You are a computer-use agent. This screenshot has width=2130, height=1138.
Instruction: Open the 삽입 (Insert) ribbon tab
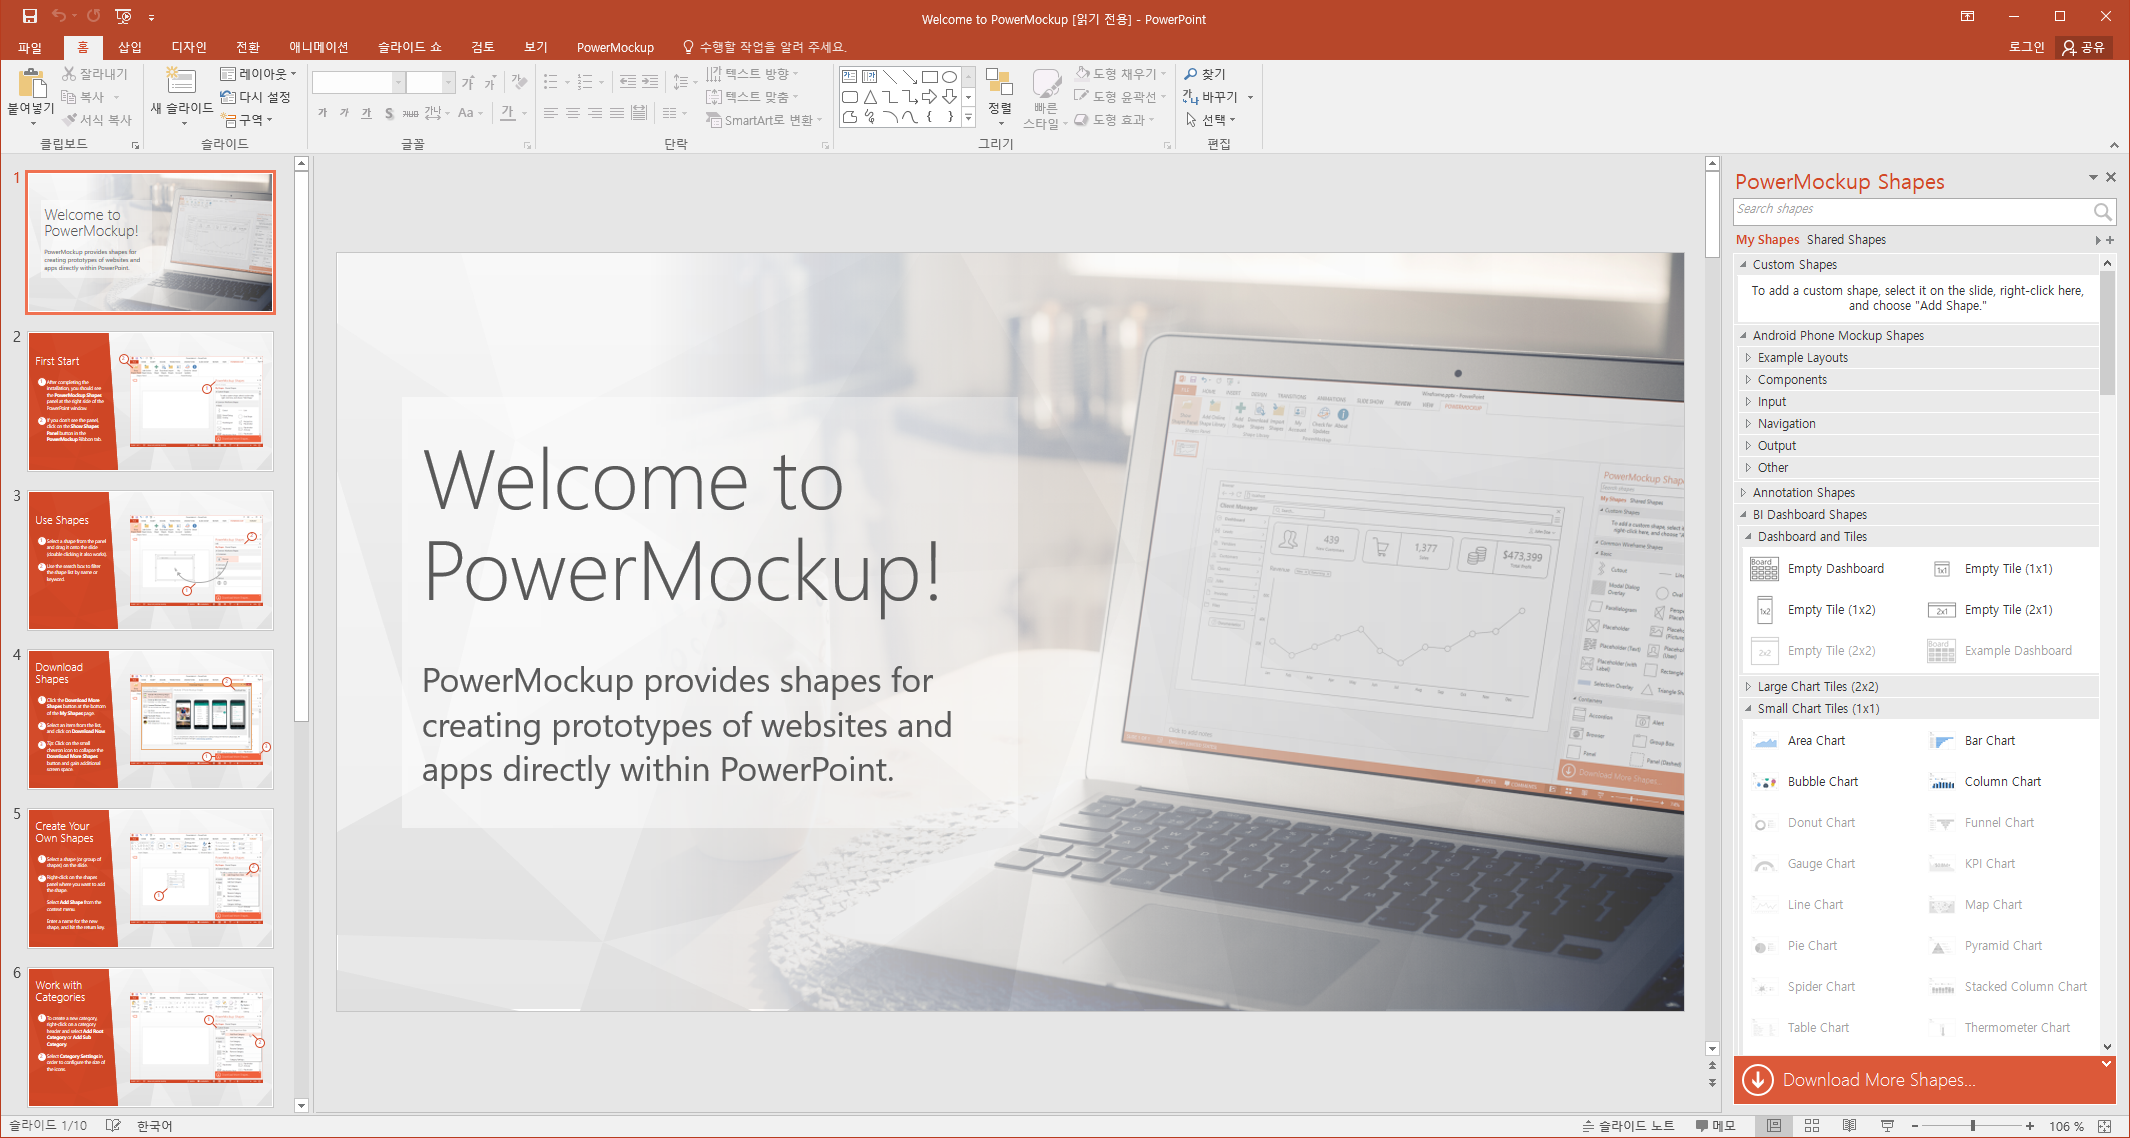point(130,47)
